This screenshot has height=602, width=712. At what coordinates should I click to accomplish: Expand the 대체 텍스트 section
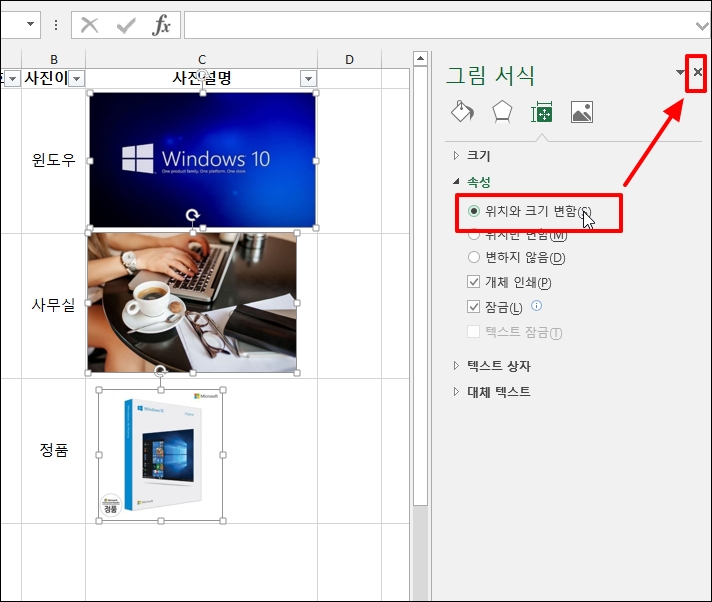(456, 391)
